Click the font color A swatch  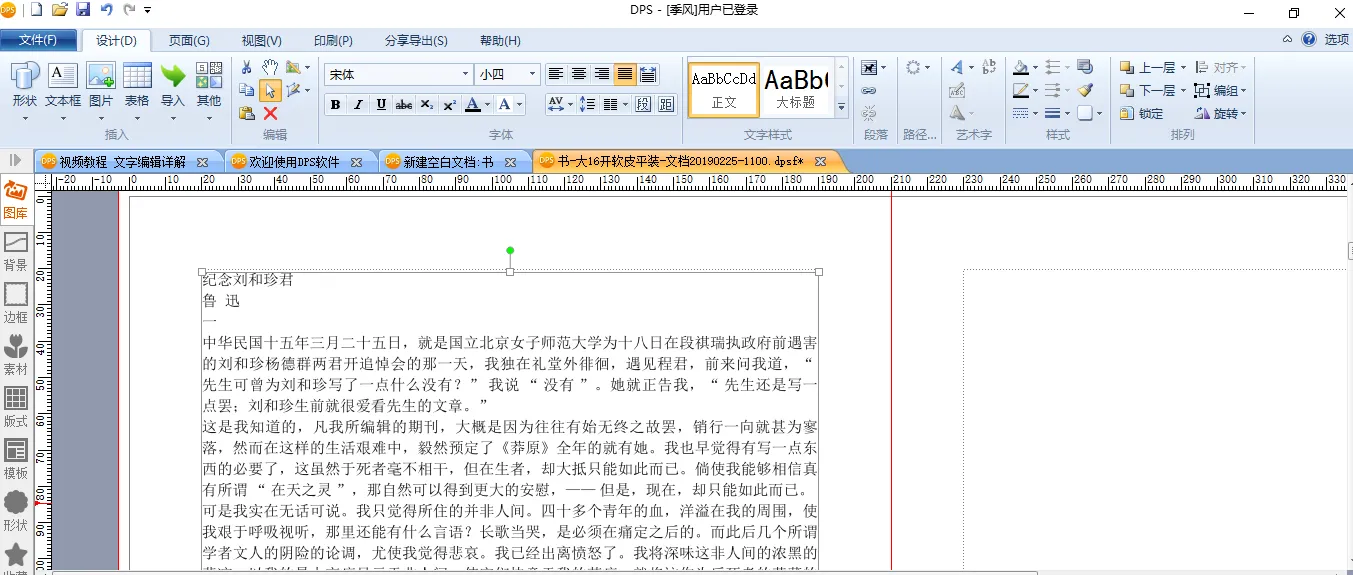472,105
